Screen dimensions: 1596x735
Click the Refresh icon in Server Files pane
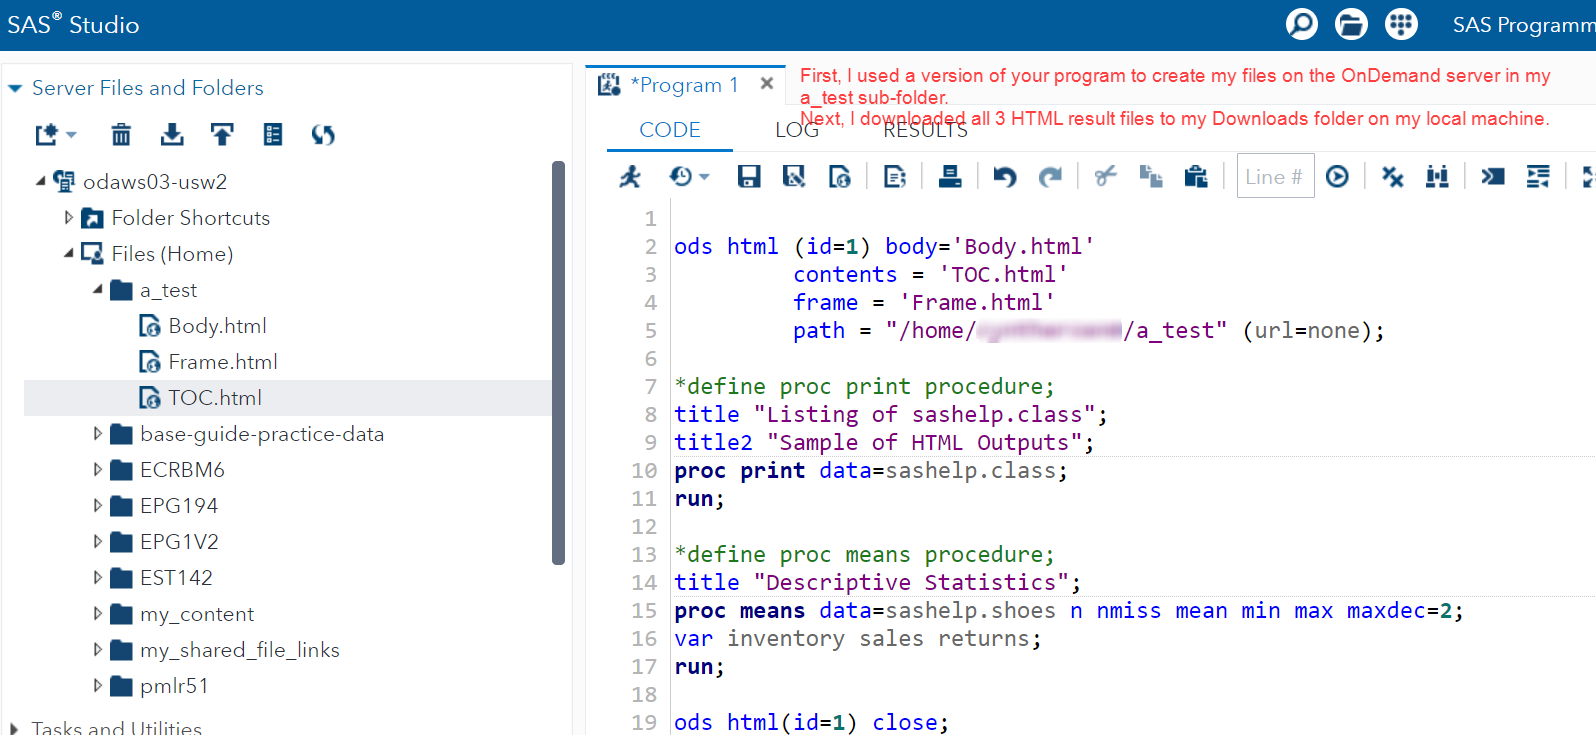point(322,134)
